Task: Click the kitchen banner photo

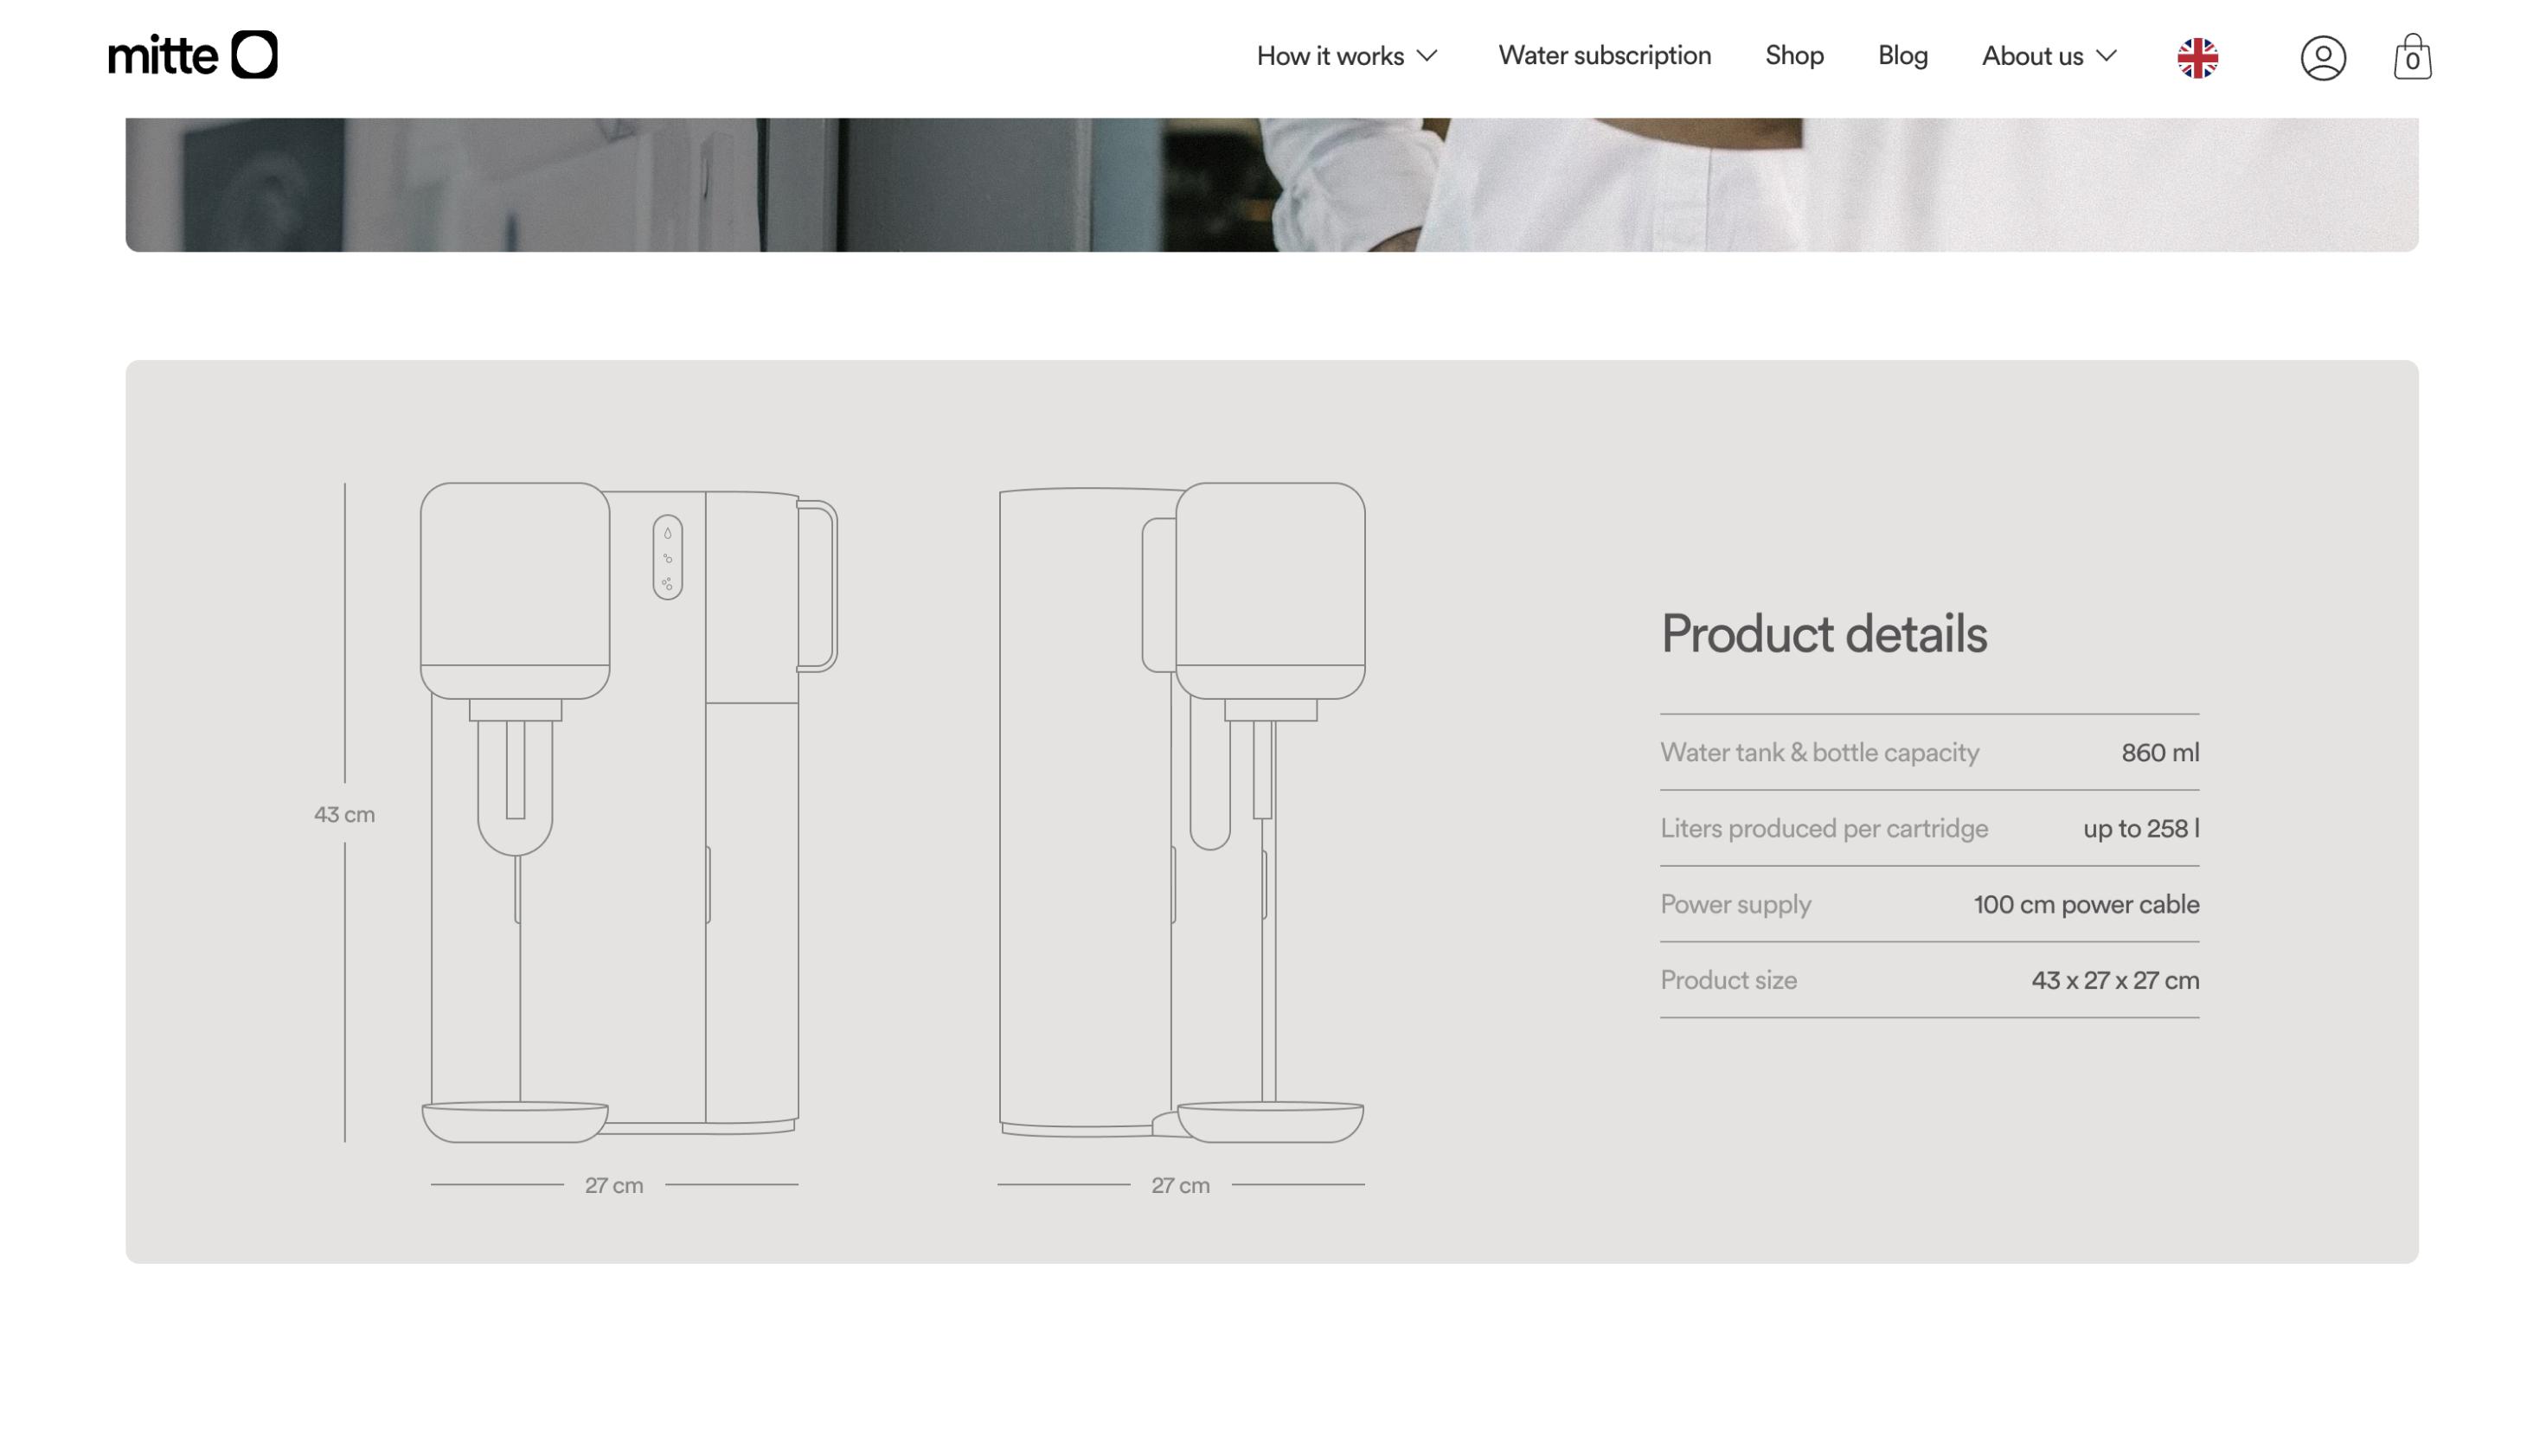Action: tap(1271, 185)
